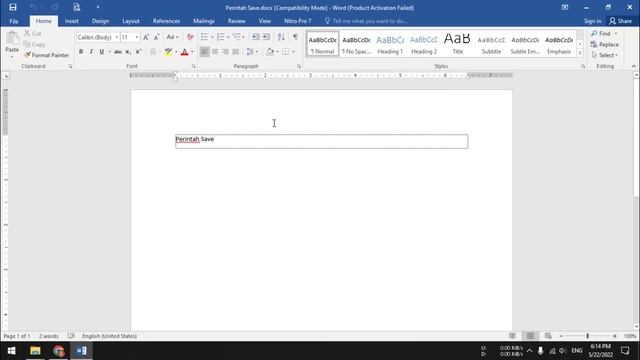Apply the text highlight color
Image resolution: width=640 pixels, height=360 pixels.
(x=168, y=52)
